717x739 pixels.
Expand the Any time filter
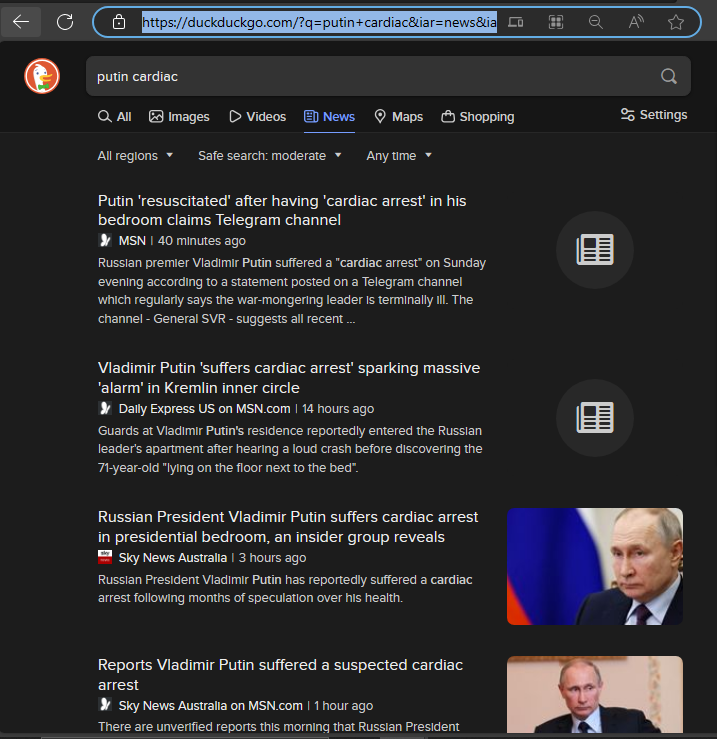click(x=399, y=156)
